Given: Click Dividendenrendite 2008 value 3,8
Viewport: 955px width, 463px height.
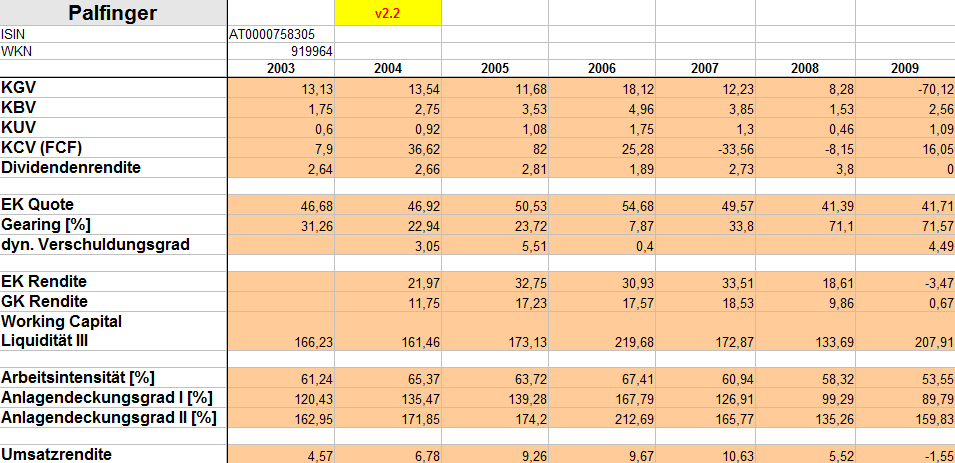Looking at the screenshot, I should pos(805,168).
